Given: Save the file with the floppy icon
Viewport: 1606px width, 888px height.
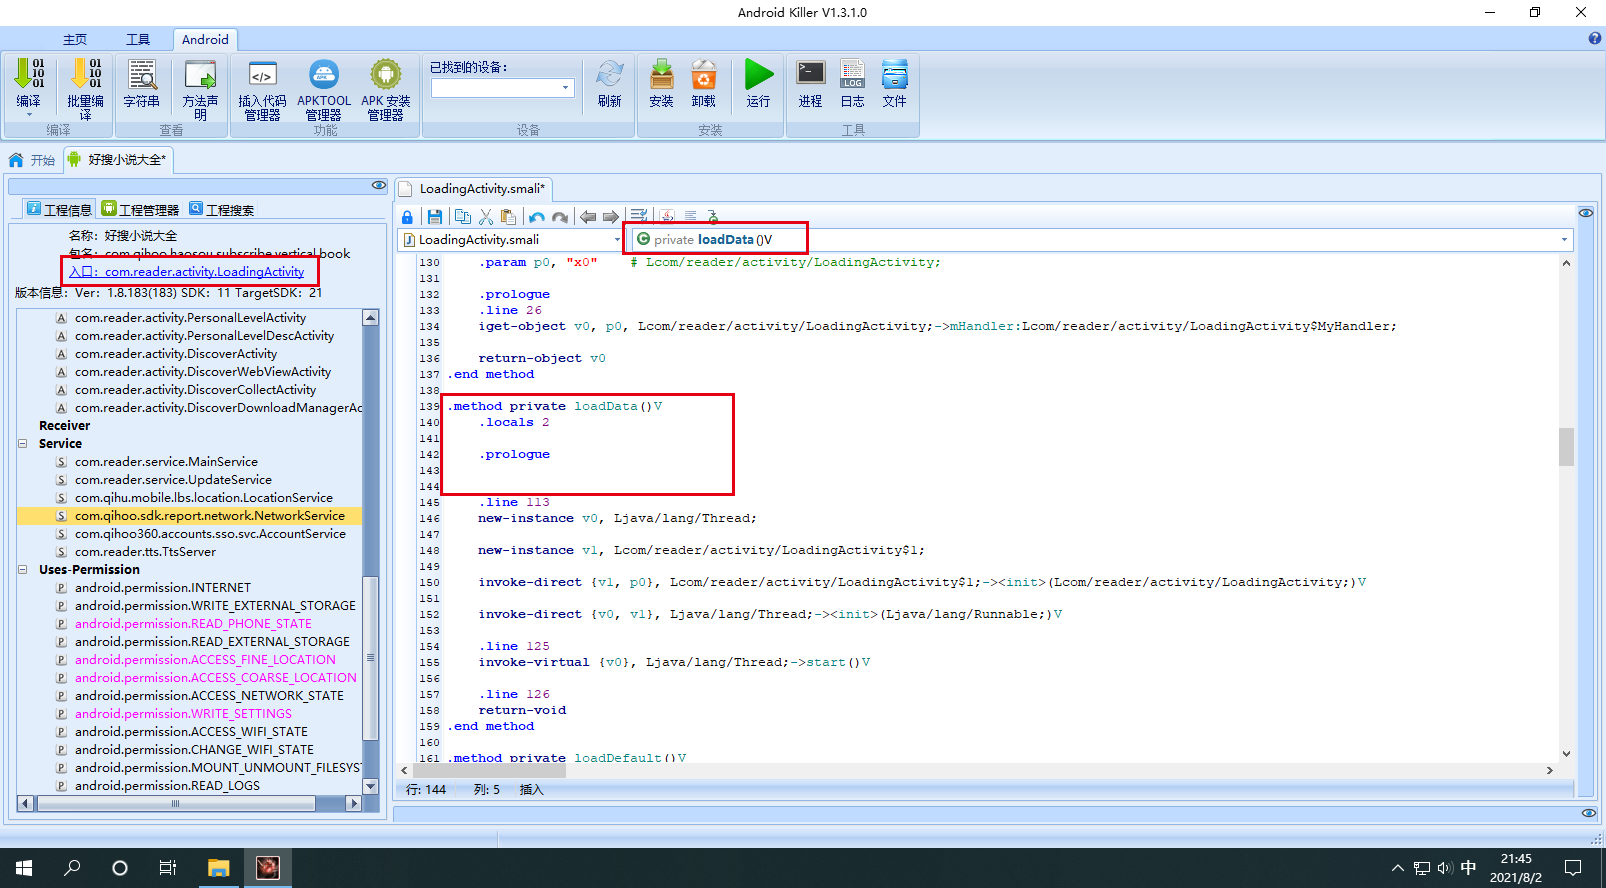Looking at the screenshot, I should [434, 217].
